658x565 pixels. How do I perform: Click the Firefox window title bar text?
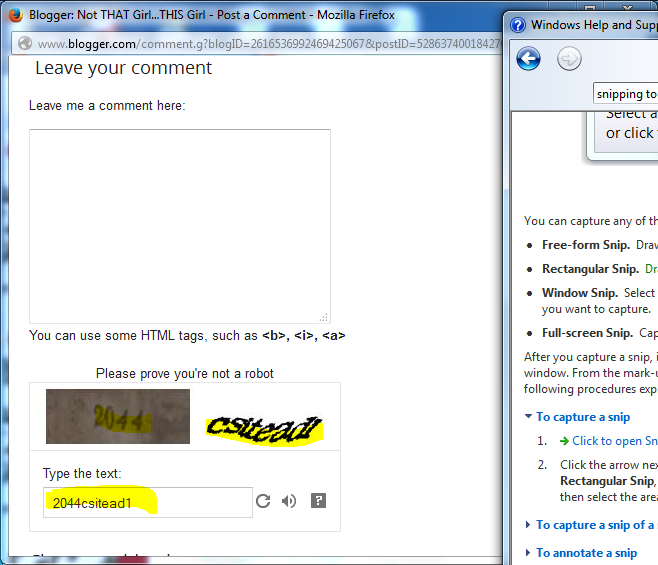[x=210, y=15]
